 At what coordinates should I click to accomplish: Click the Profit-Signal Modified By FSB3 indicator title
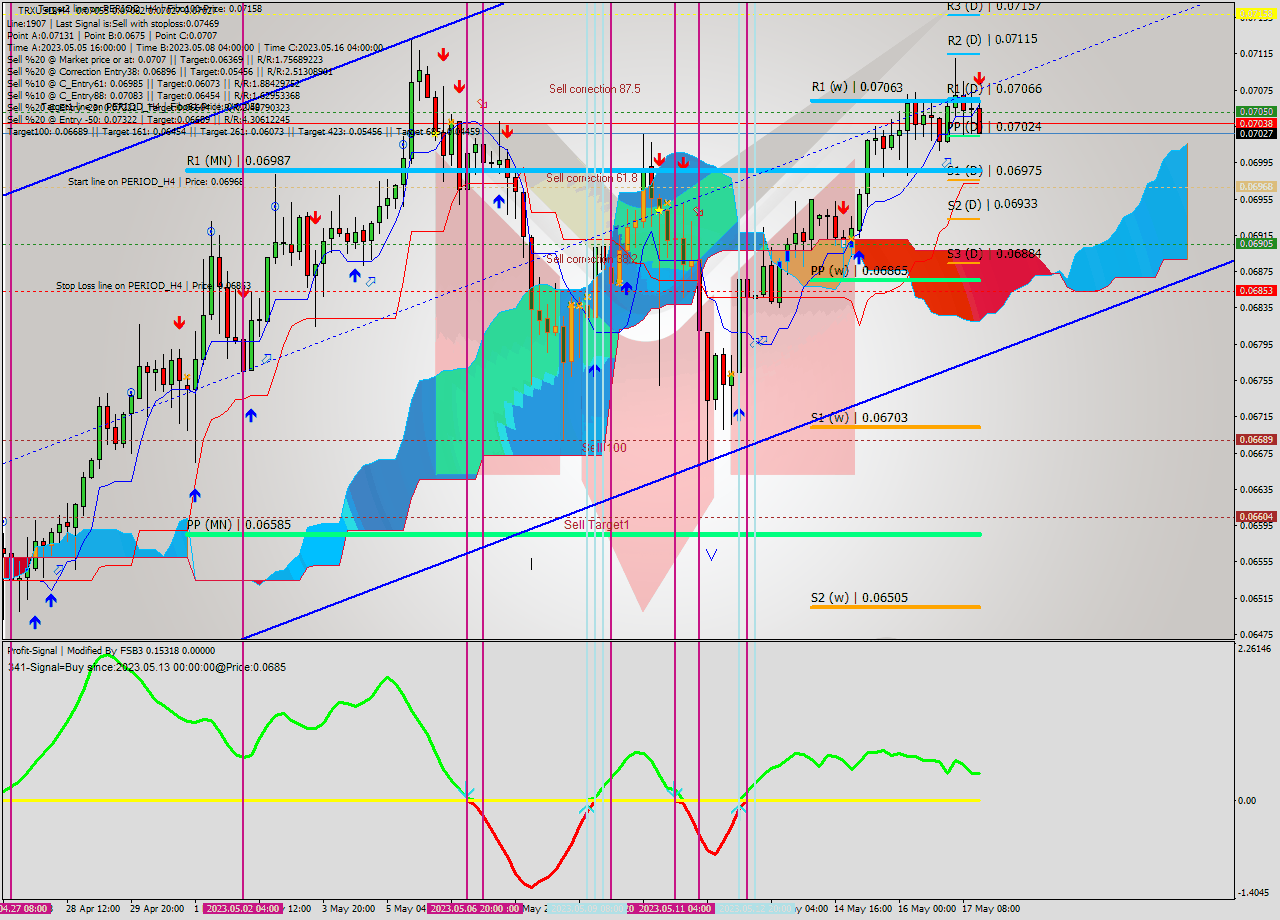[x=110, y=650]
